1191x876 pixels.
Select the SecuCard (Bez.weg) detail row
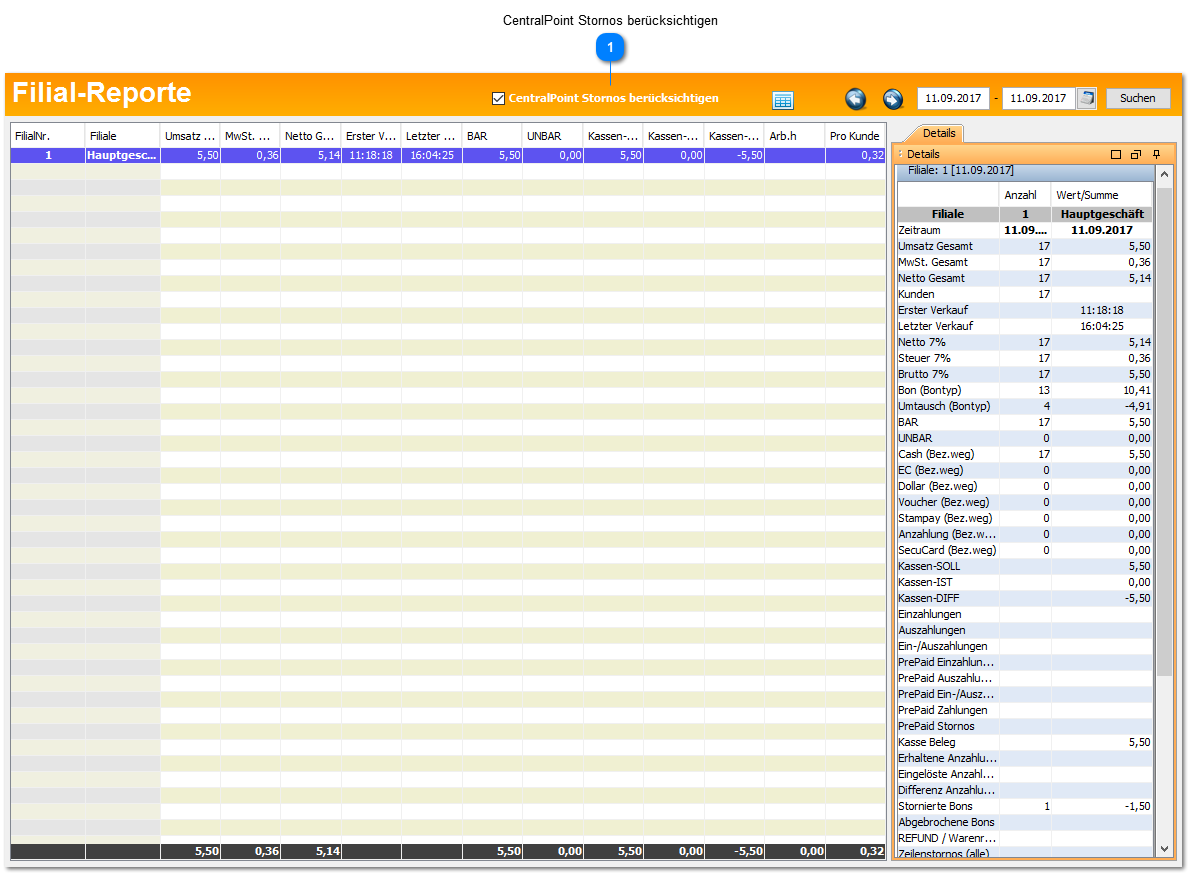pos(1025,550)
